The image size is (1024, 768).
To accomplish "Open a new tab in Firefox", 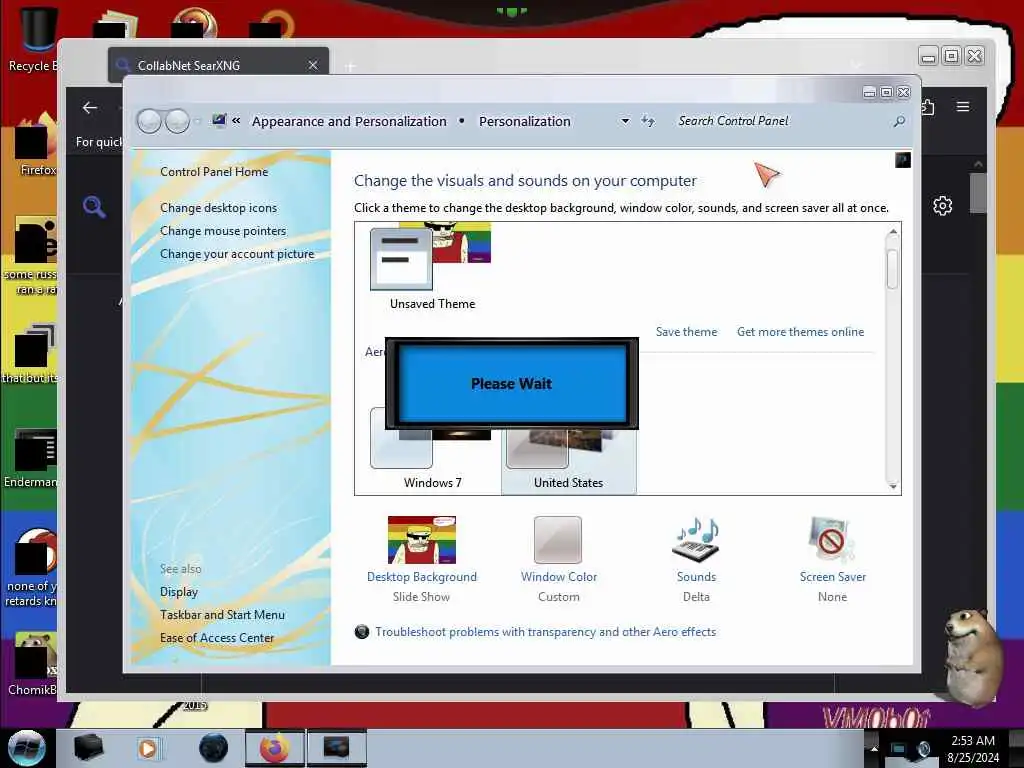I will [350, 66].
